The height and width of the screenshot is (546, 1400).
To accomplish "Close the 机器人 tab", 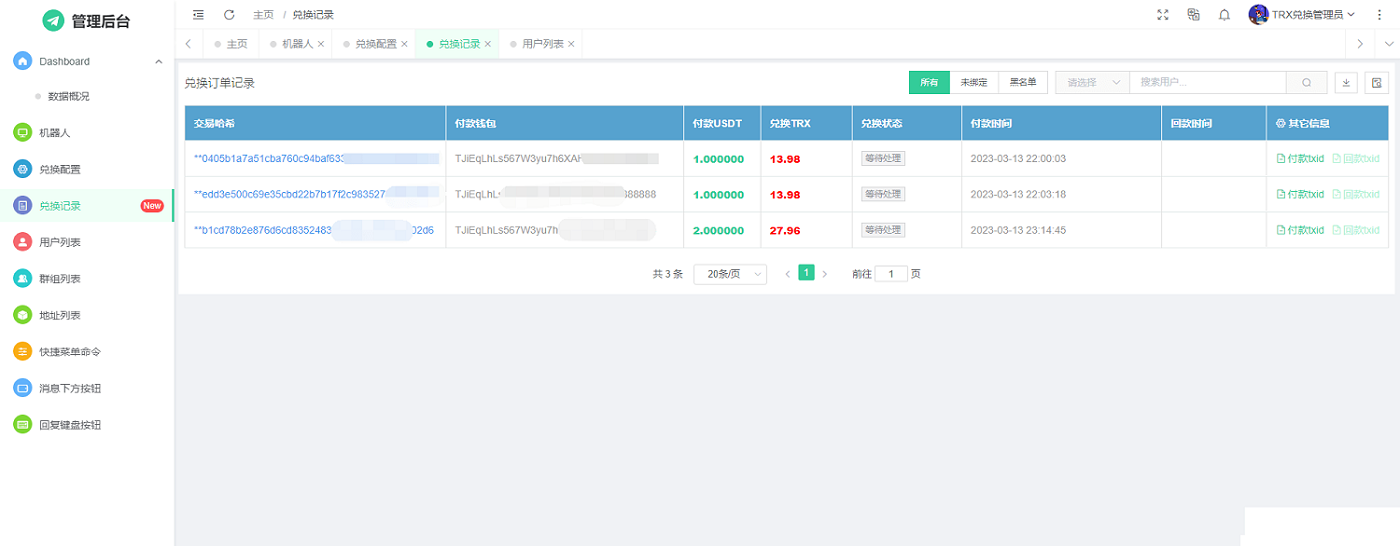I will 321,44.
